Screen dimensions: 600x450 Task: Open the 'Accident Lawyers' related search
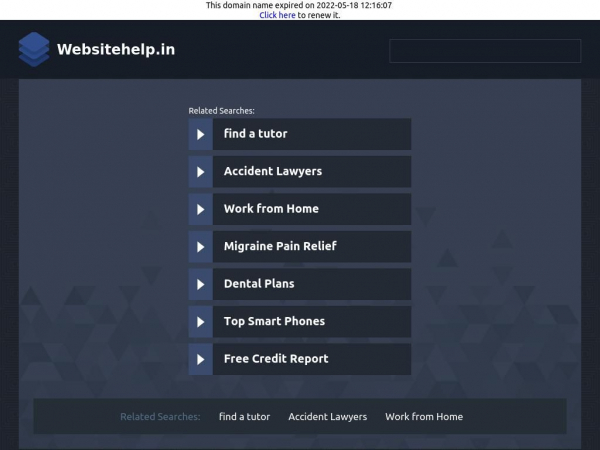pos(273,172)
